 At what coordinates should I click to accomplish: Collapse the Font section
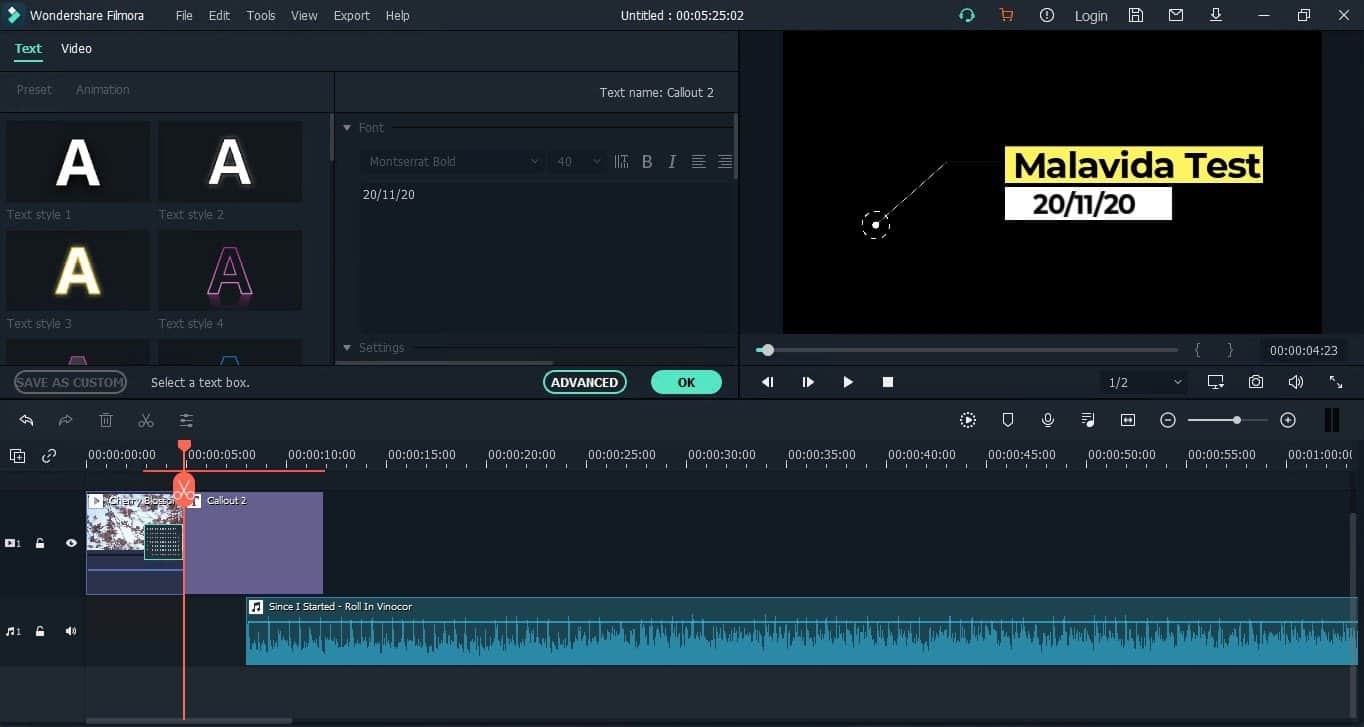pyautogui.click(x=348, y=128)
